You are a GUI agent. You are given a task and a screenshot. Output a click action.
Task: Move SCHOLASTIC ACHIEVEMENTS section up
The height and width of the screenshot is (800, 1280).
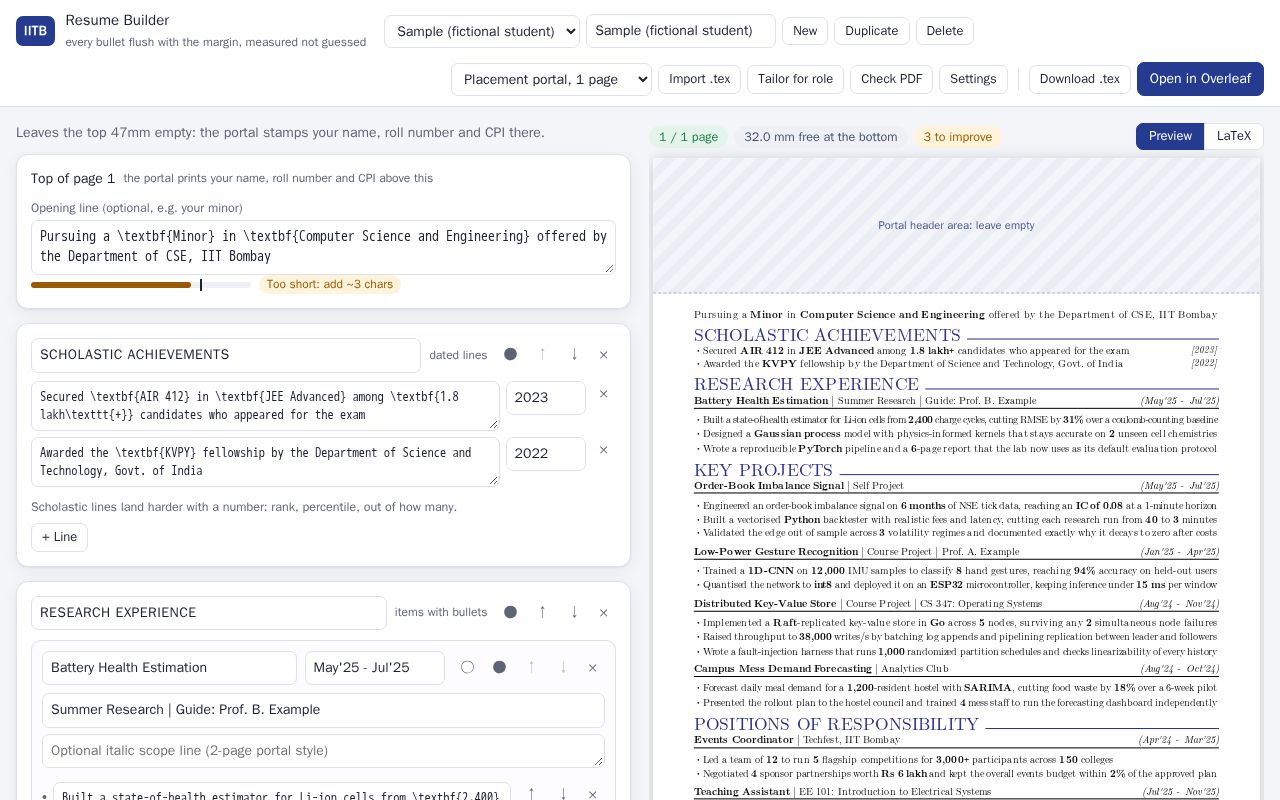pos(542,355)
